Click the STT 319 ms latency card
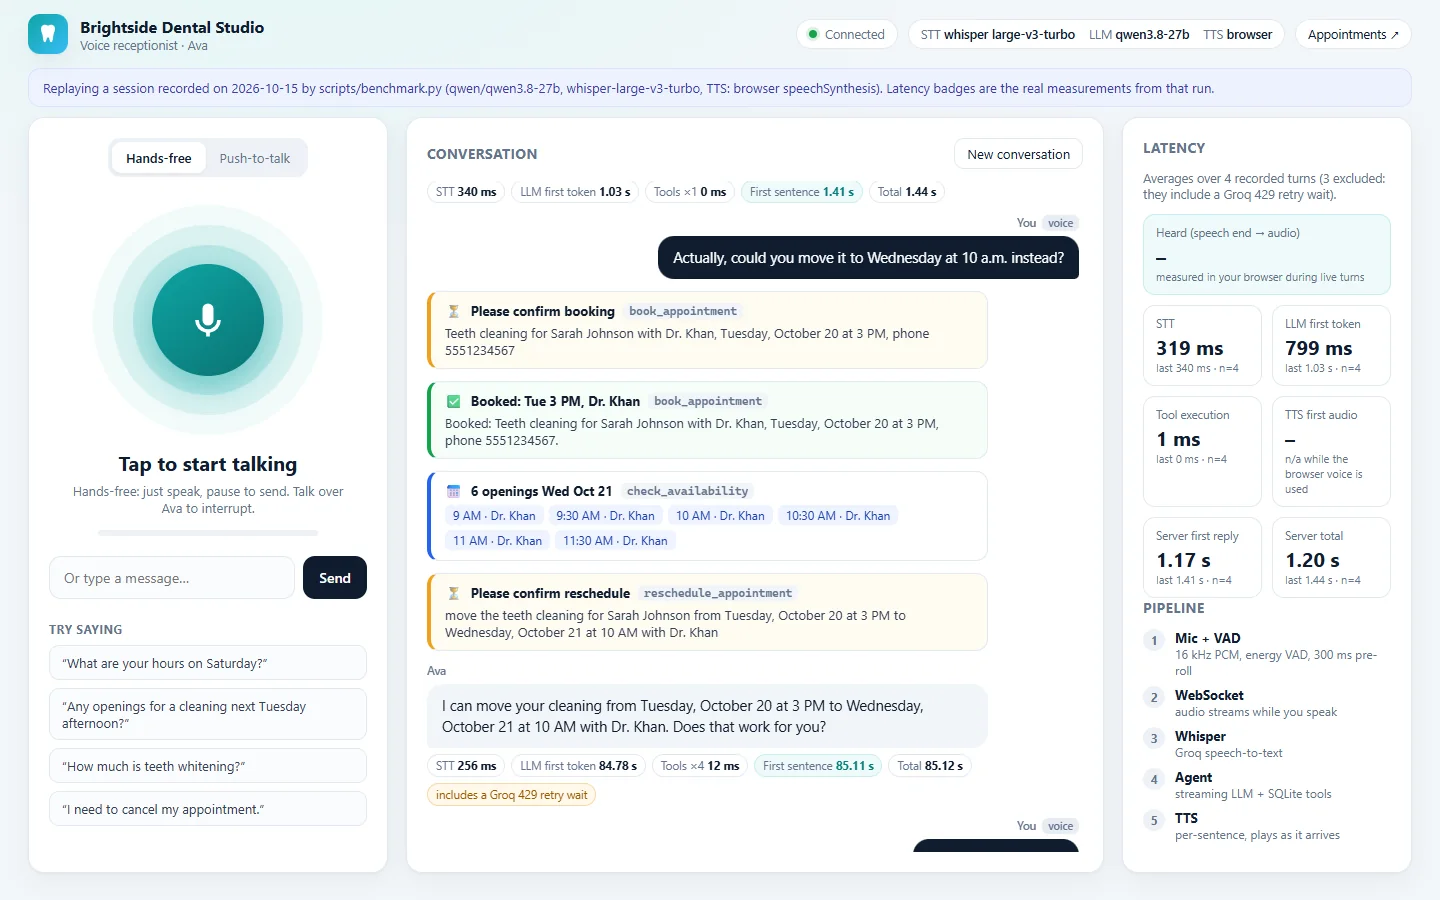 pos(1202,346)
